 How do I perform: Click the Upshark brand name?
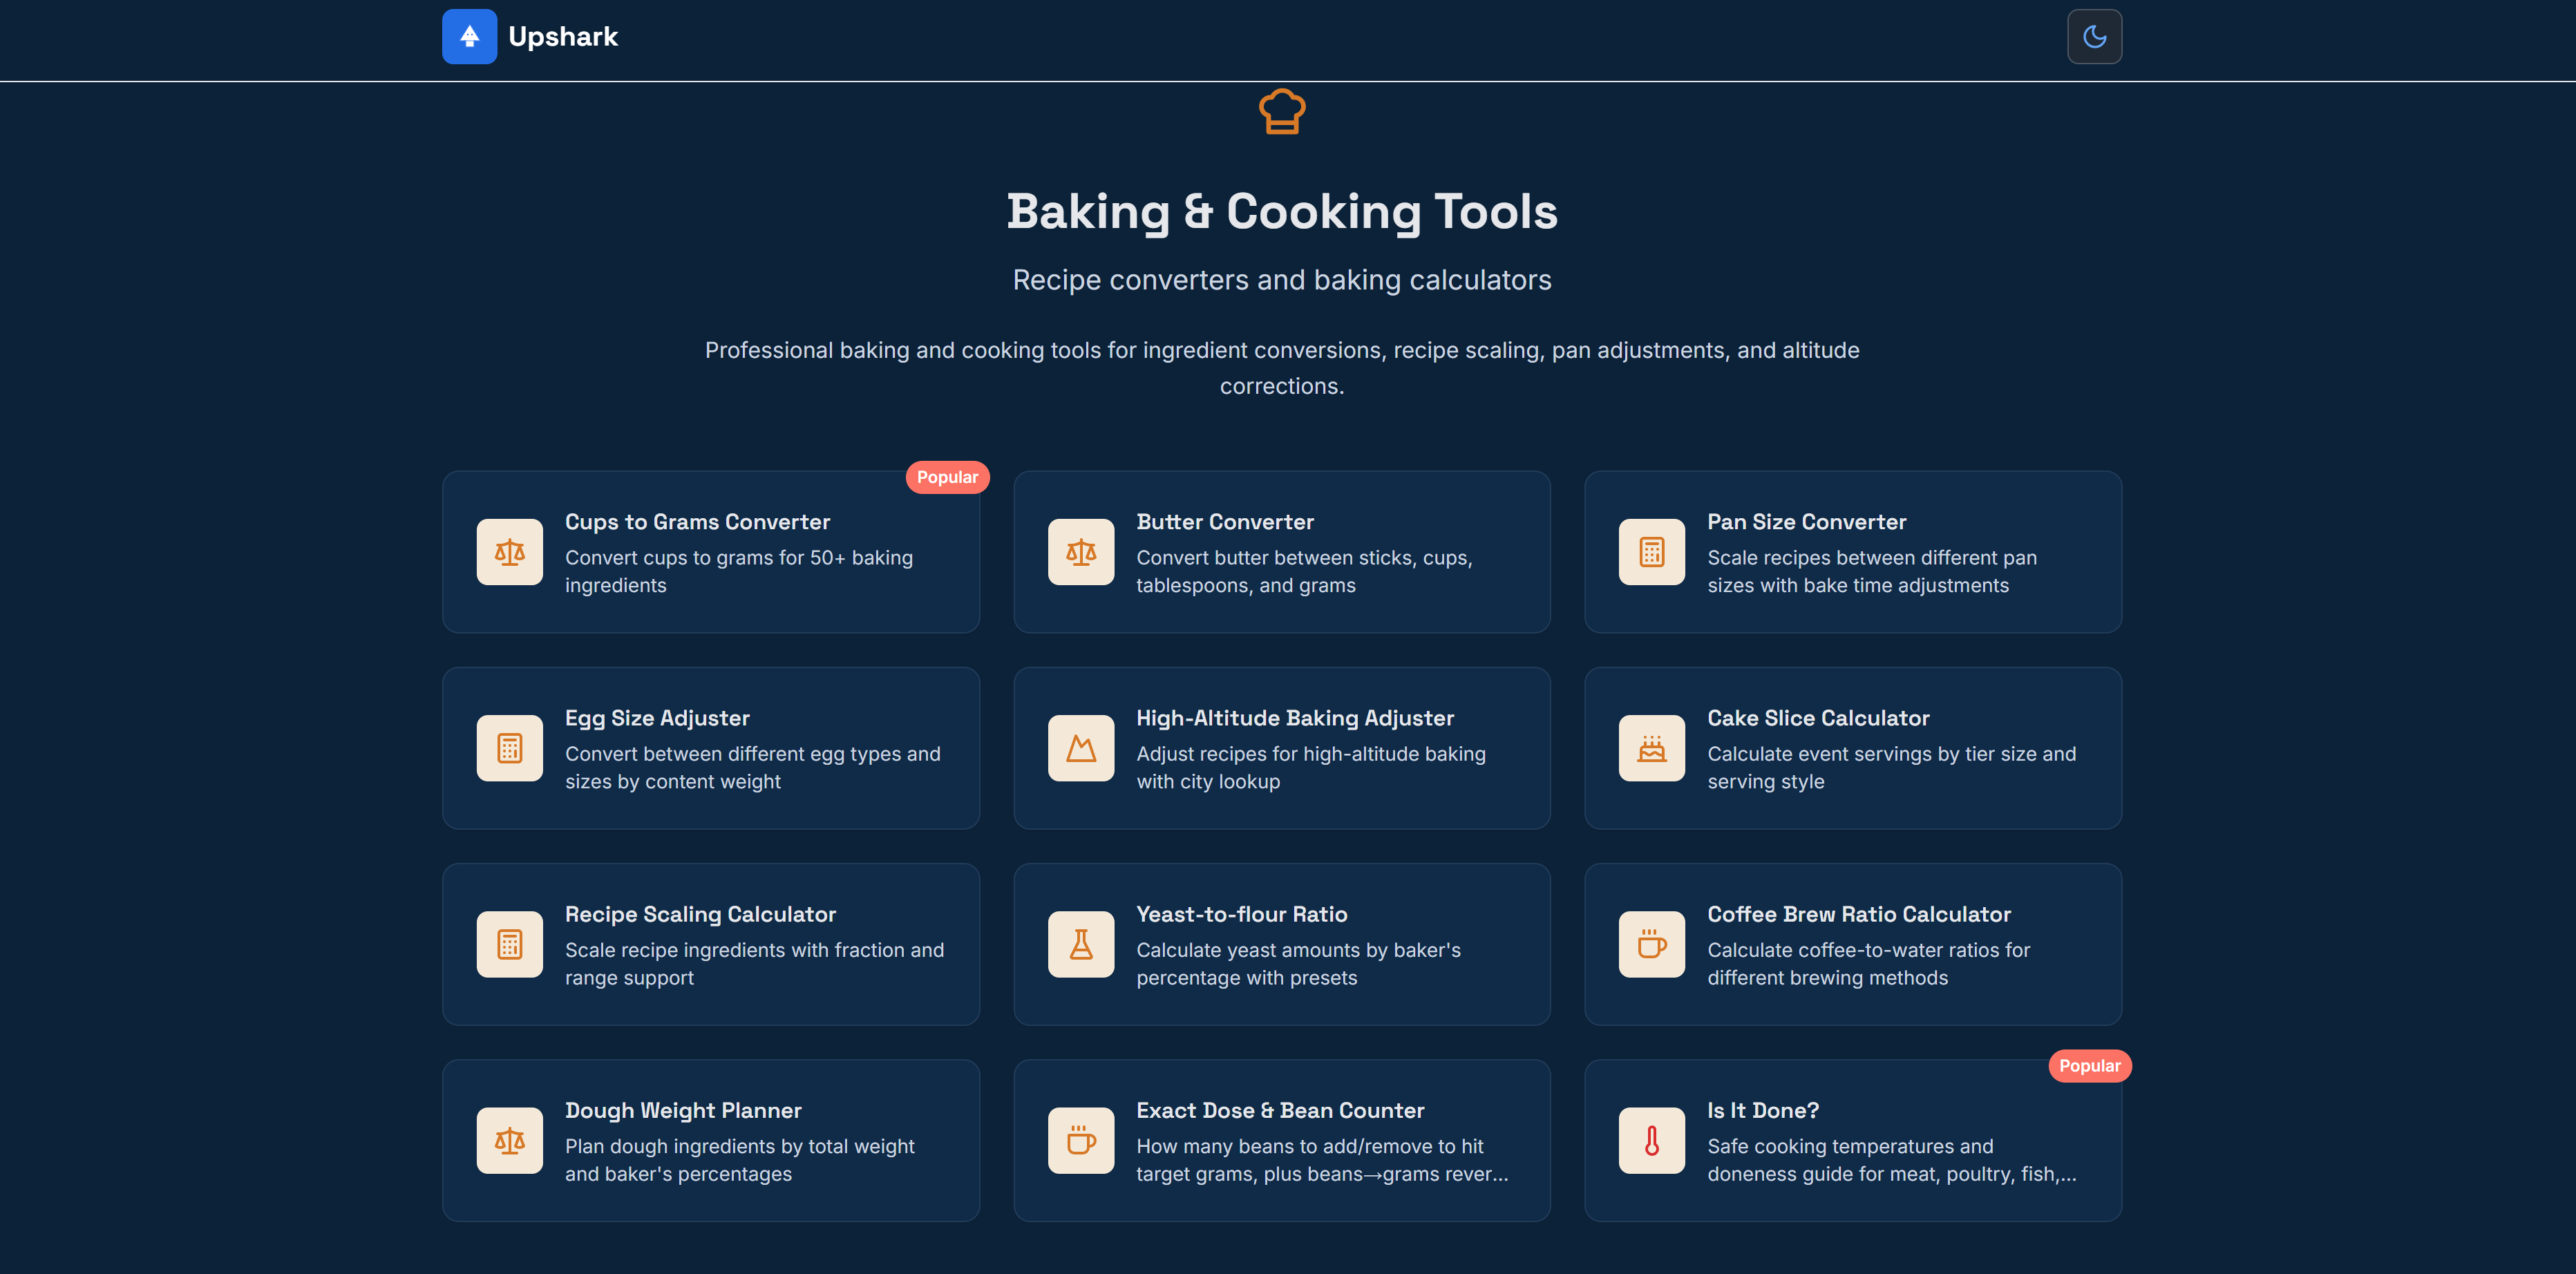pyautogui.click(x=563, y=37)
